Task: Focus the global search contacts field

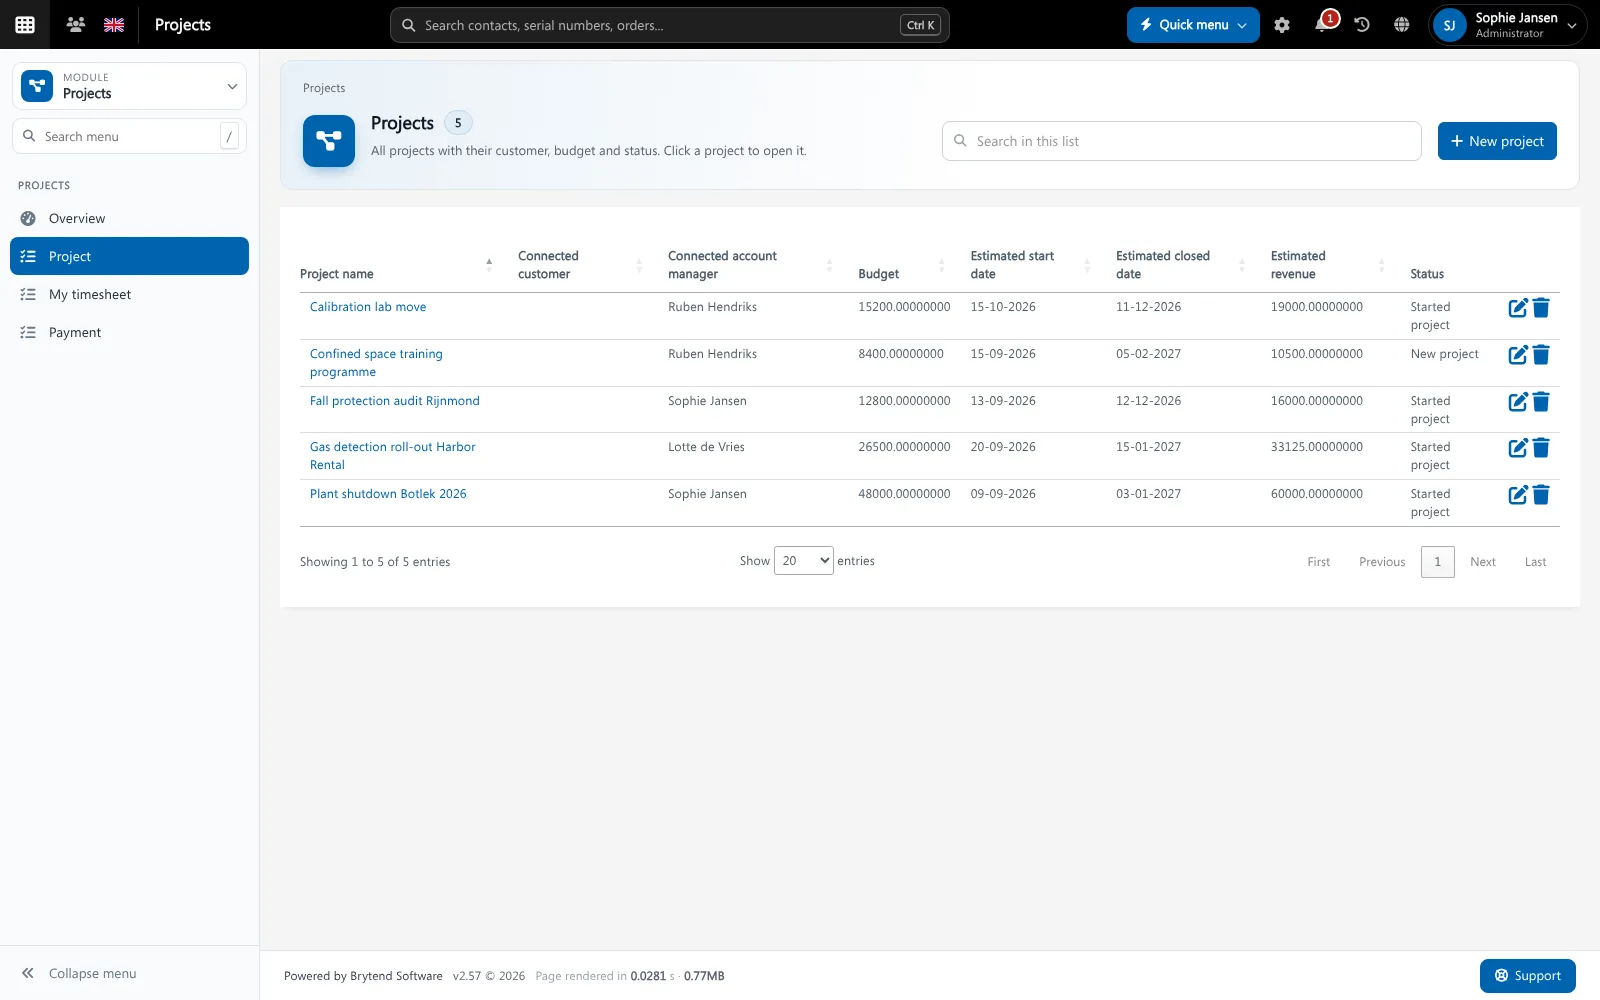Action: 669,25
